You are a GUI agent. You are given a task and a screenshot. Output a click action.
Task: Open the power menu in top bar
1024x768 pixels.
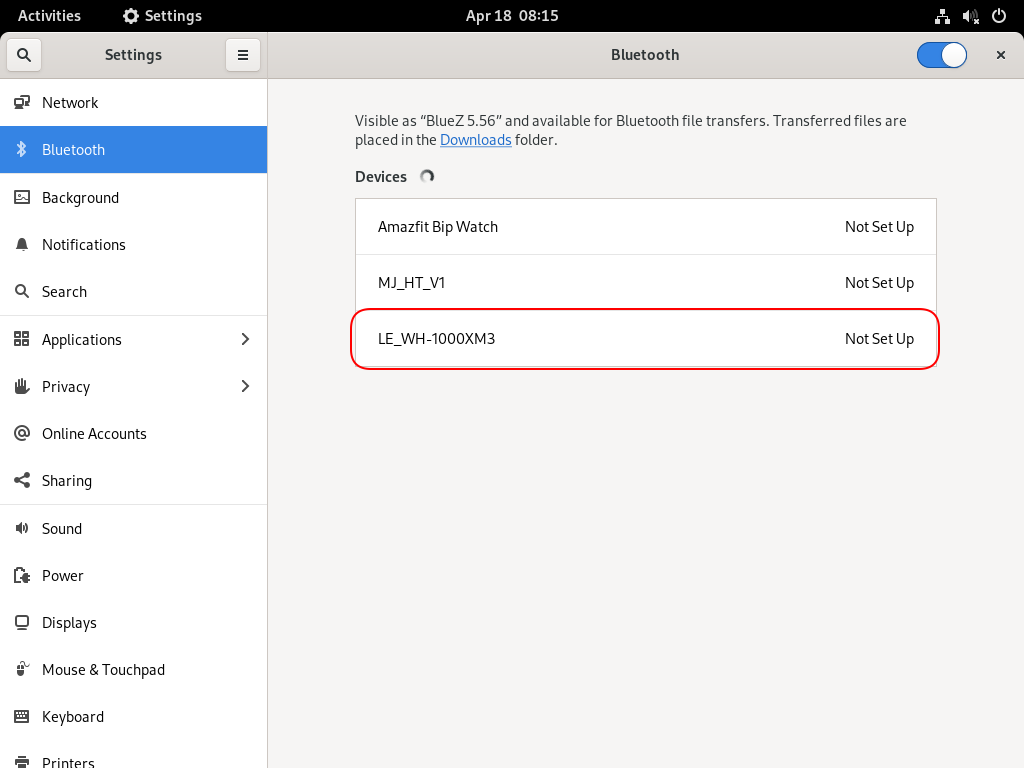point(998,16)
